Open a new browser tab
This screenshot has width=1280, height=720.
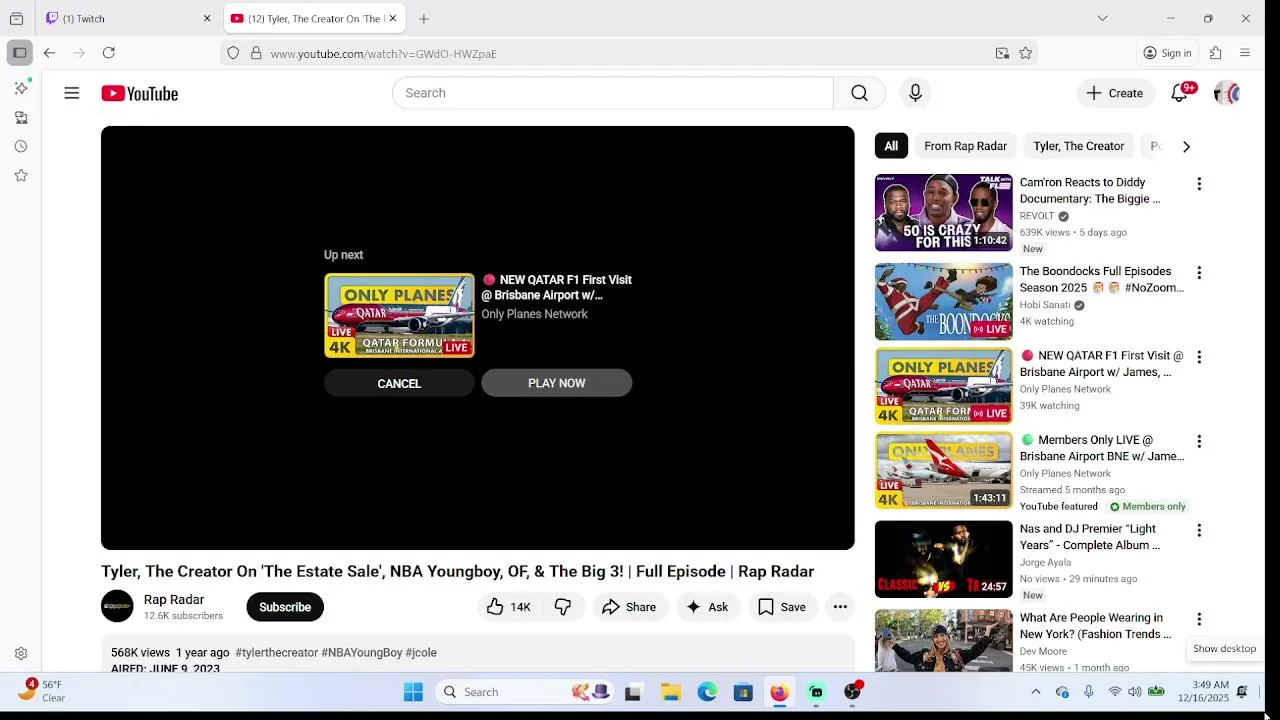(424, 18)
